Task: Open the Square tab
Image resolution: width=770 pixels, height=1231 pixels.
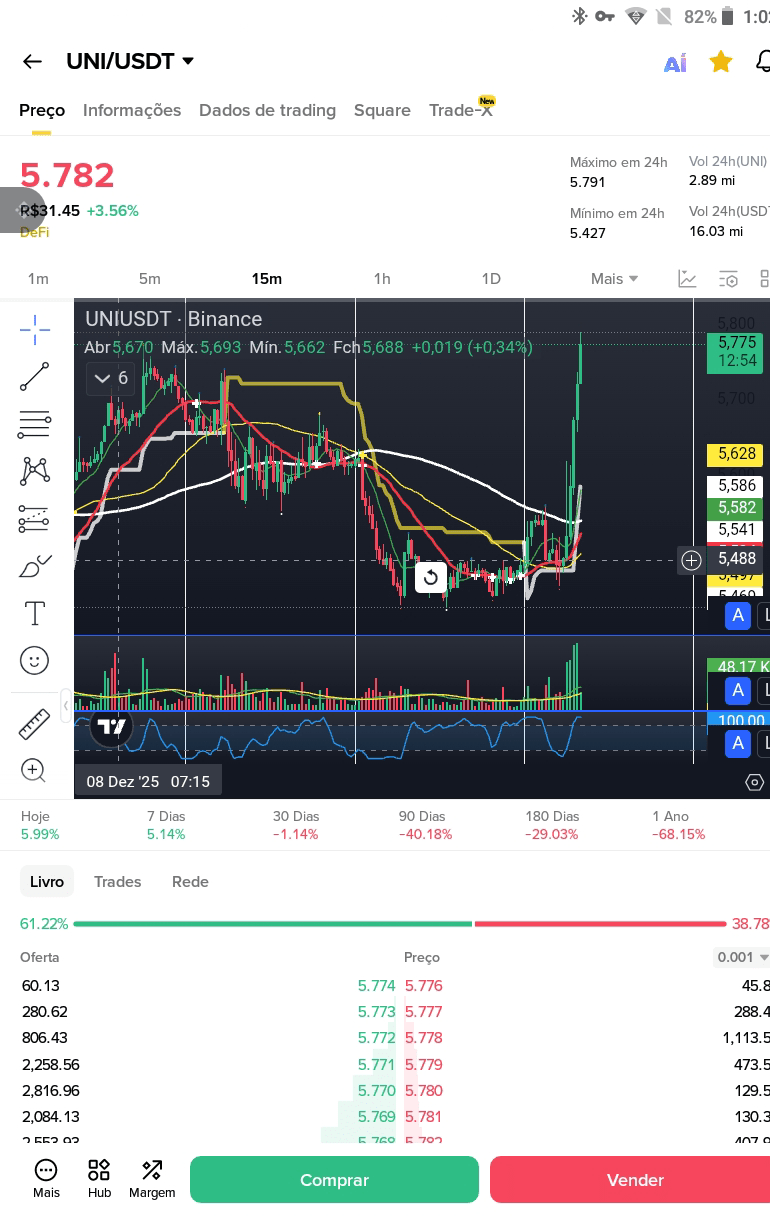Action: pyautogui.click(x=382, y=110)
